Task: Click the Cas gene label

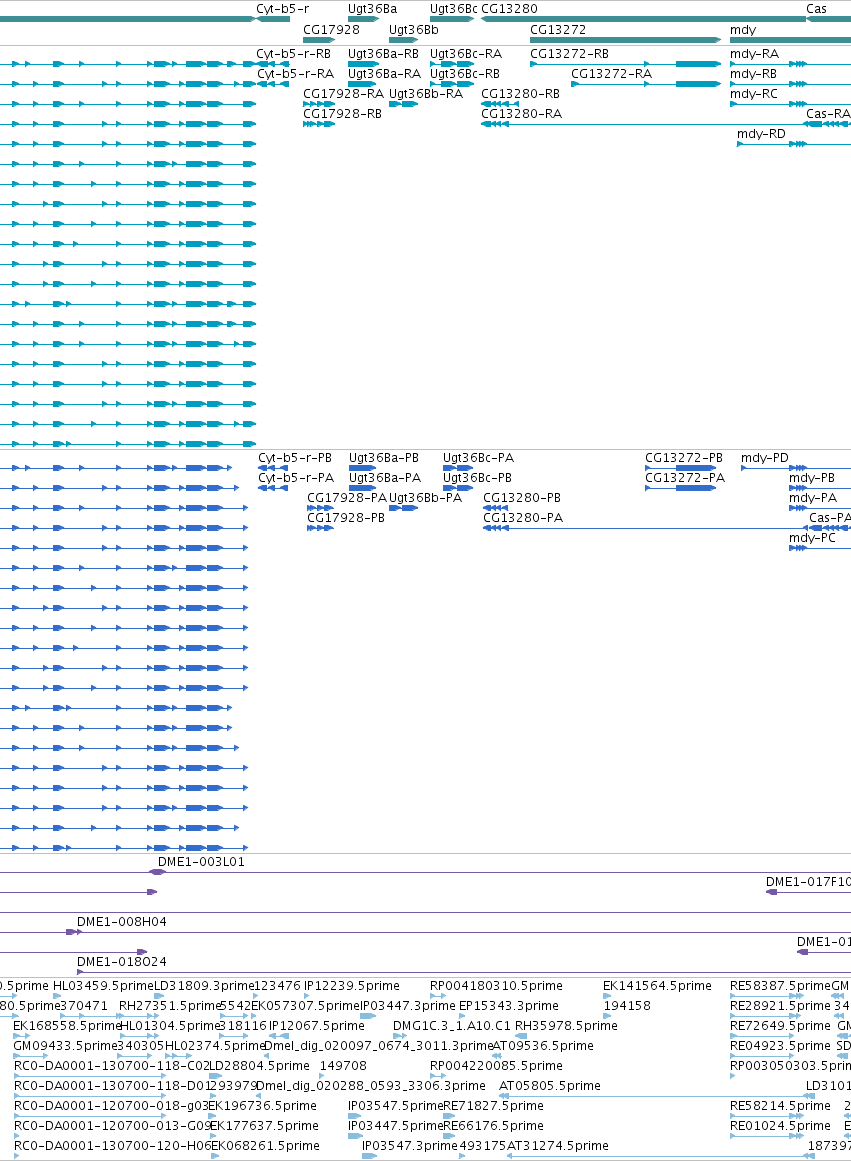Action: pyautogui.click(x=816, y=10)
